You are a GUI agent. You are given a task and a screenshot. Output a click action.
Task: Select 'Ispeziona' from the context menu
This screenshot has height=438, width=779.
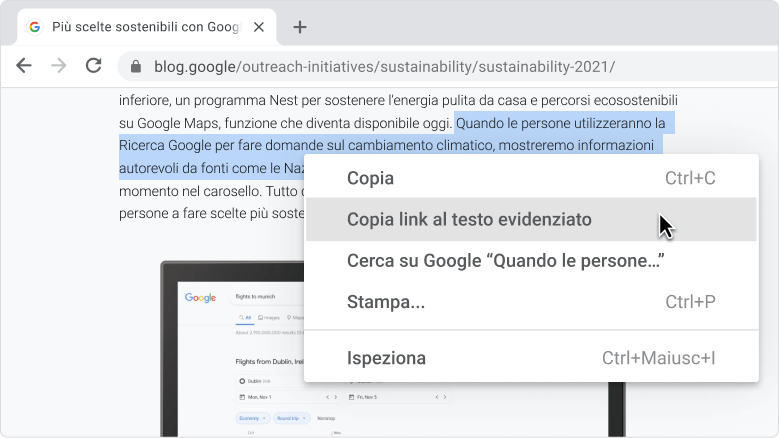click(x=386, y=358)
